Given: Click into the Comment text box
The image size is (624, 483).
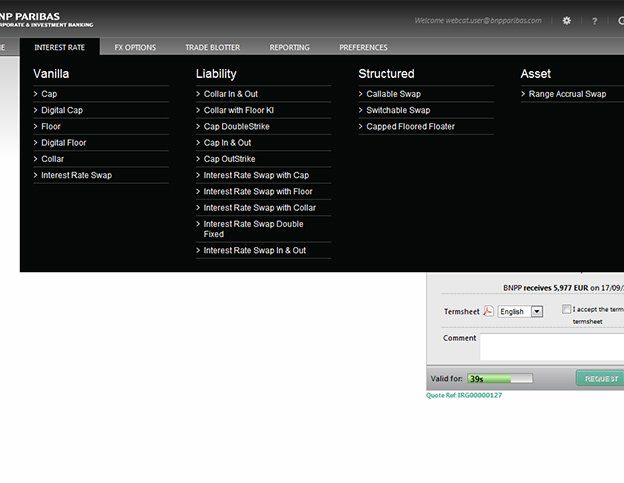Looking at the screenshot, I should click(x=552, y=347).
